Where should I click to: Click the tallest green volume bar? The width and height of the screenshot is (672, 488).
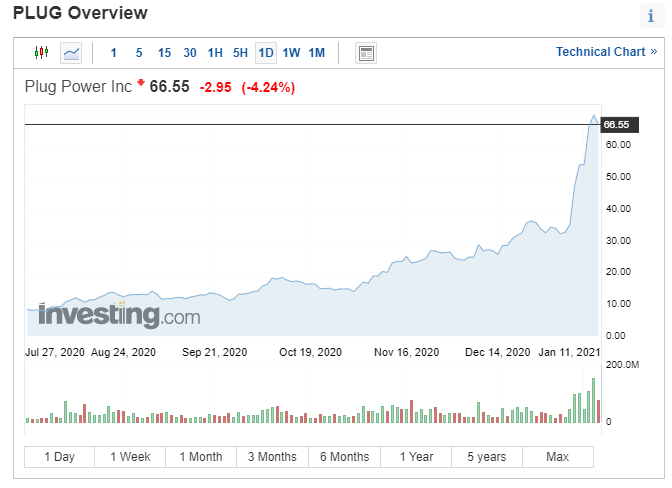(x=594, y=401)
